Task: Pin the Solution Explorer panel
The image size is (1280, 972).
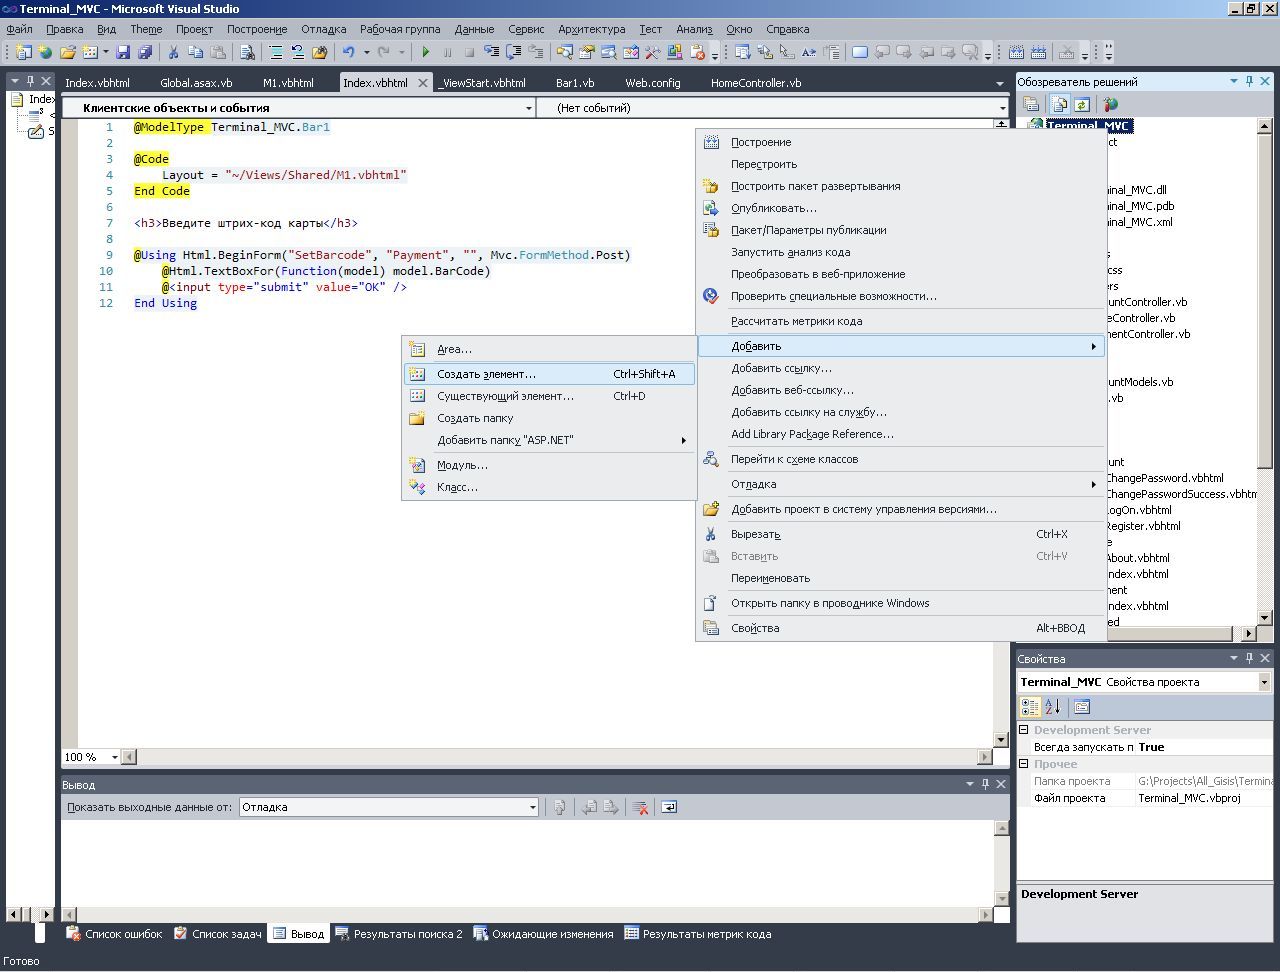Action: (1249, 81)
